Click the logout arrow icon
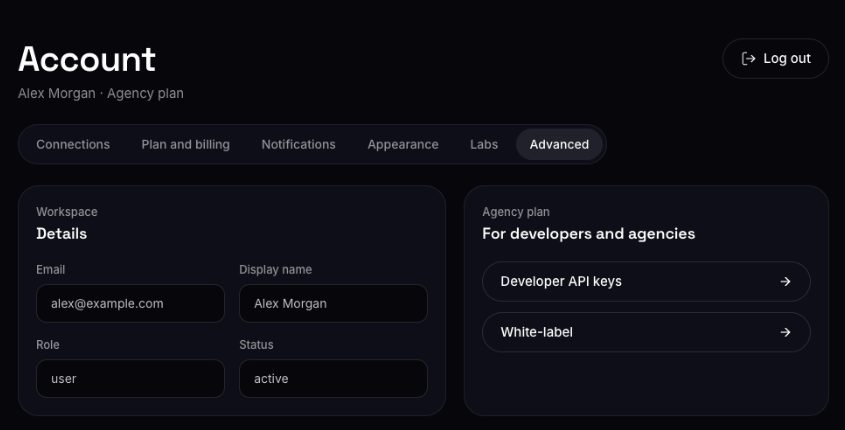845x430 pixels. (748, 59)
